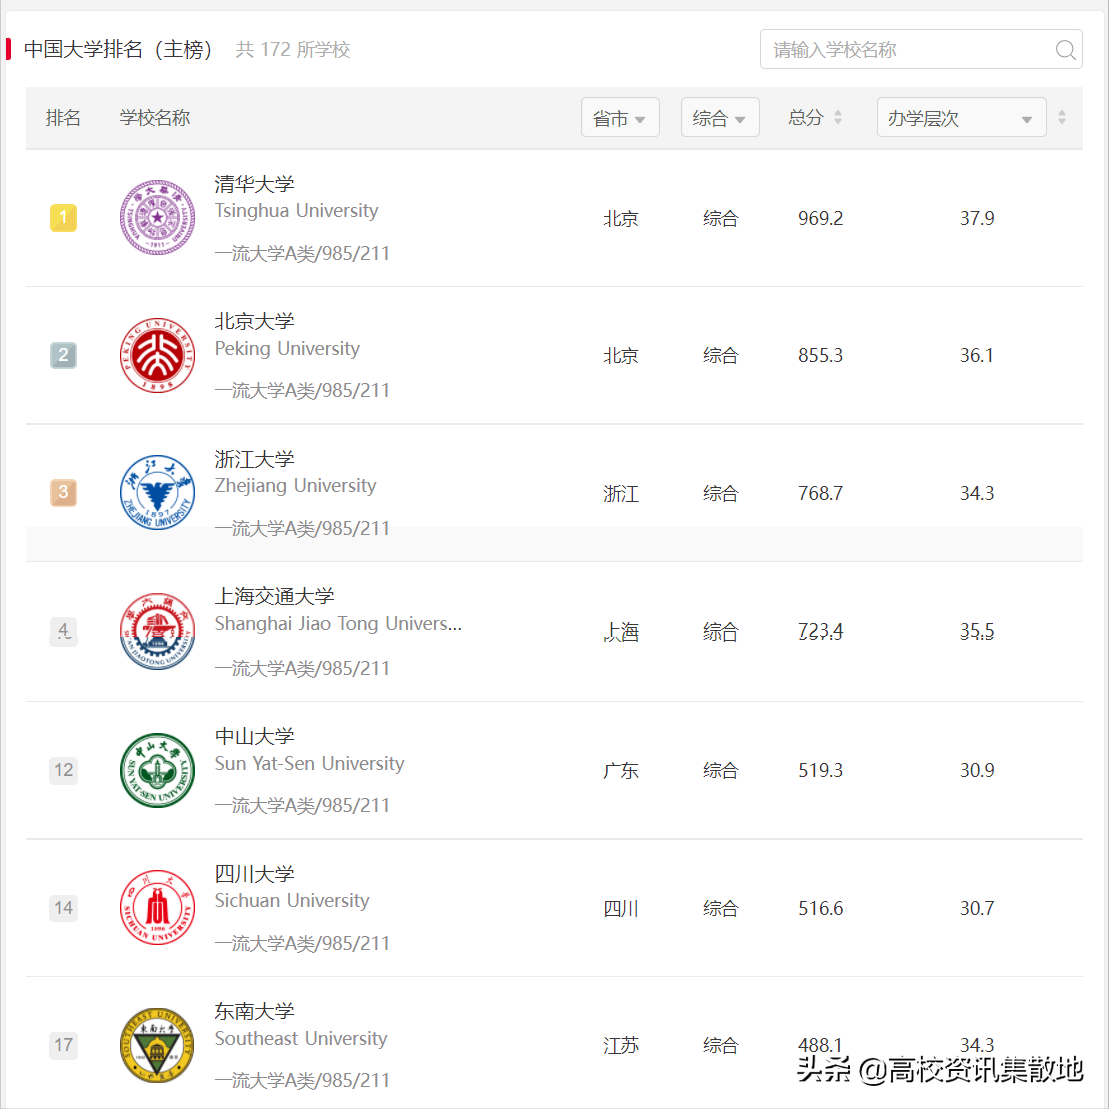This screenshot has width=1109, height=1109.
Task: Click inside the school name search box
Action: pos(900,49)
